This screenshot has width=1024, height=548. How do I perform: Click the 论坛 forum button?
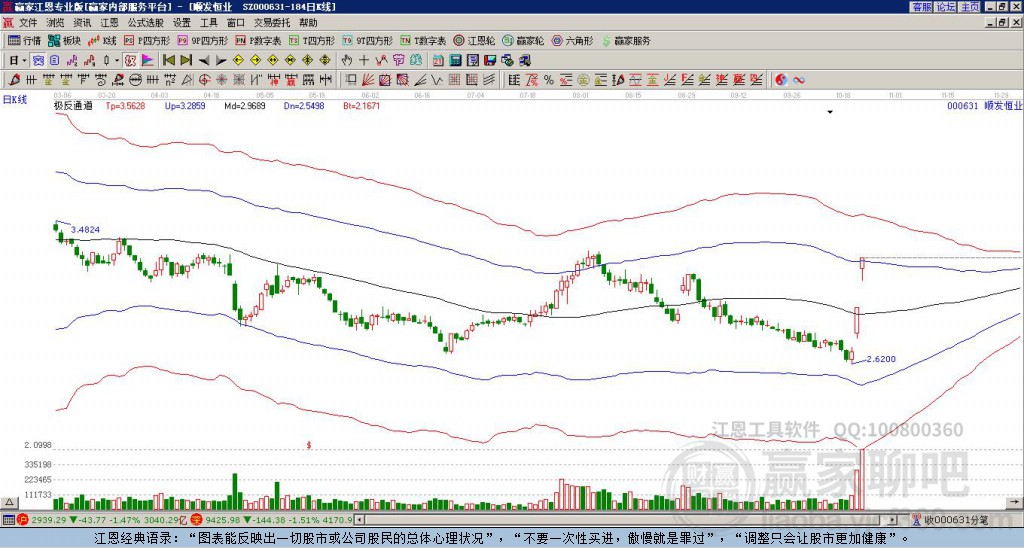946,7
